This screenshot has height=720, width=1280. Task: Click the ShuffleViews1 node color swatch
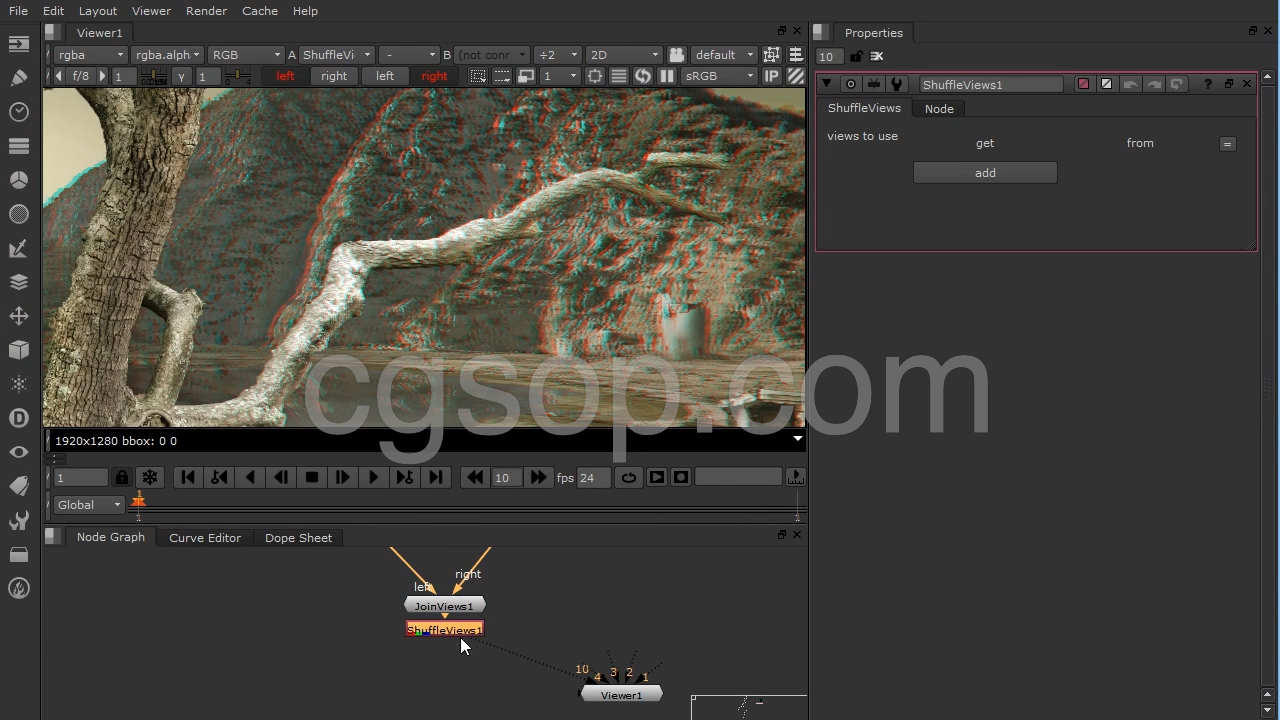[1083, 84]
